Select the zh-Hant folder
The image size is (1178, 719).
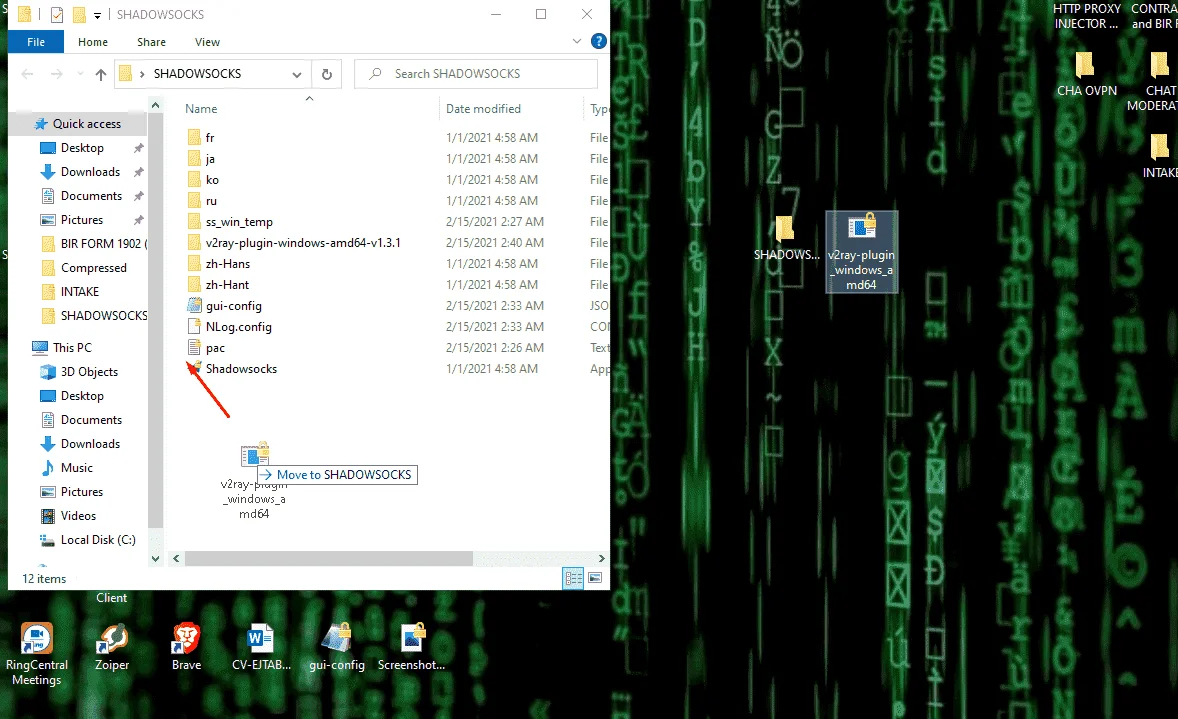pyautogui.click(x=227, y=285)
